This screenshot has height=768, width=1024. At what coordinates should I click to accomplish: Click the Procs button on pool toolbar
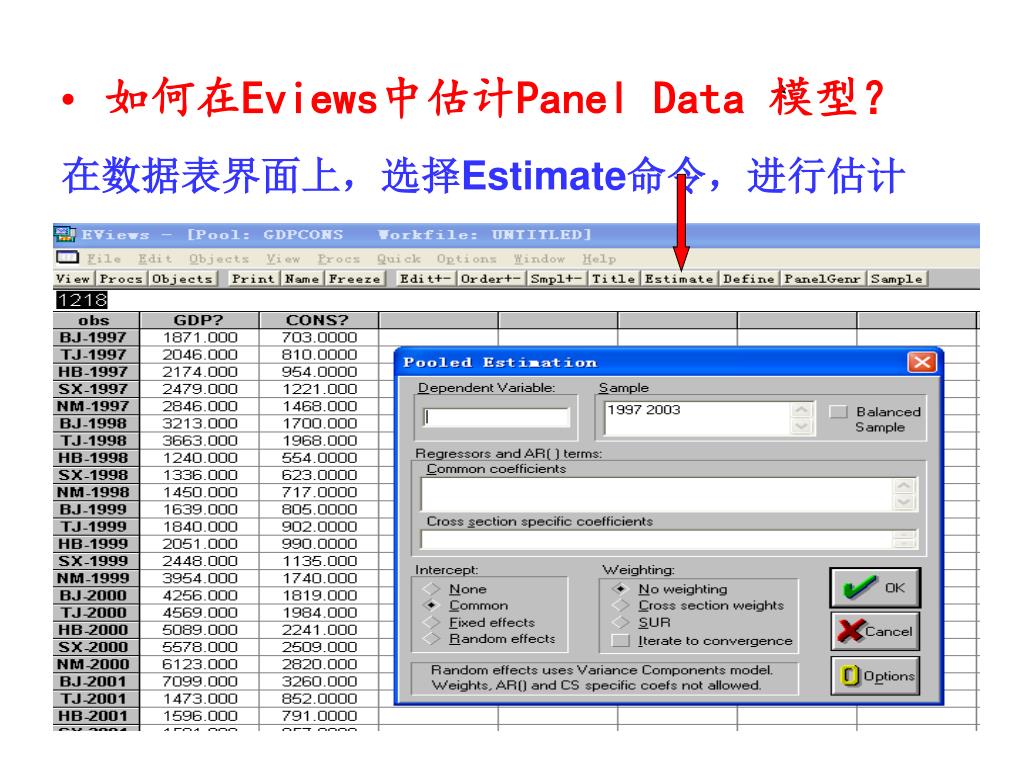[121, 279]
